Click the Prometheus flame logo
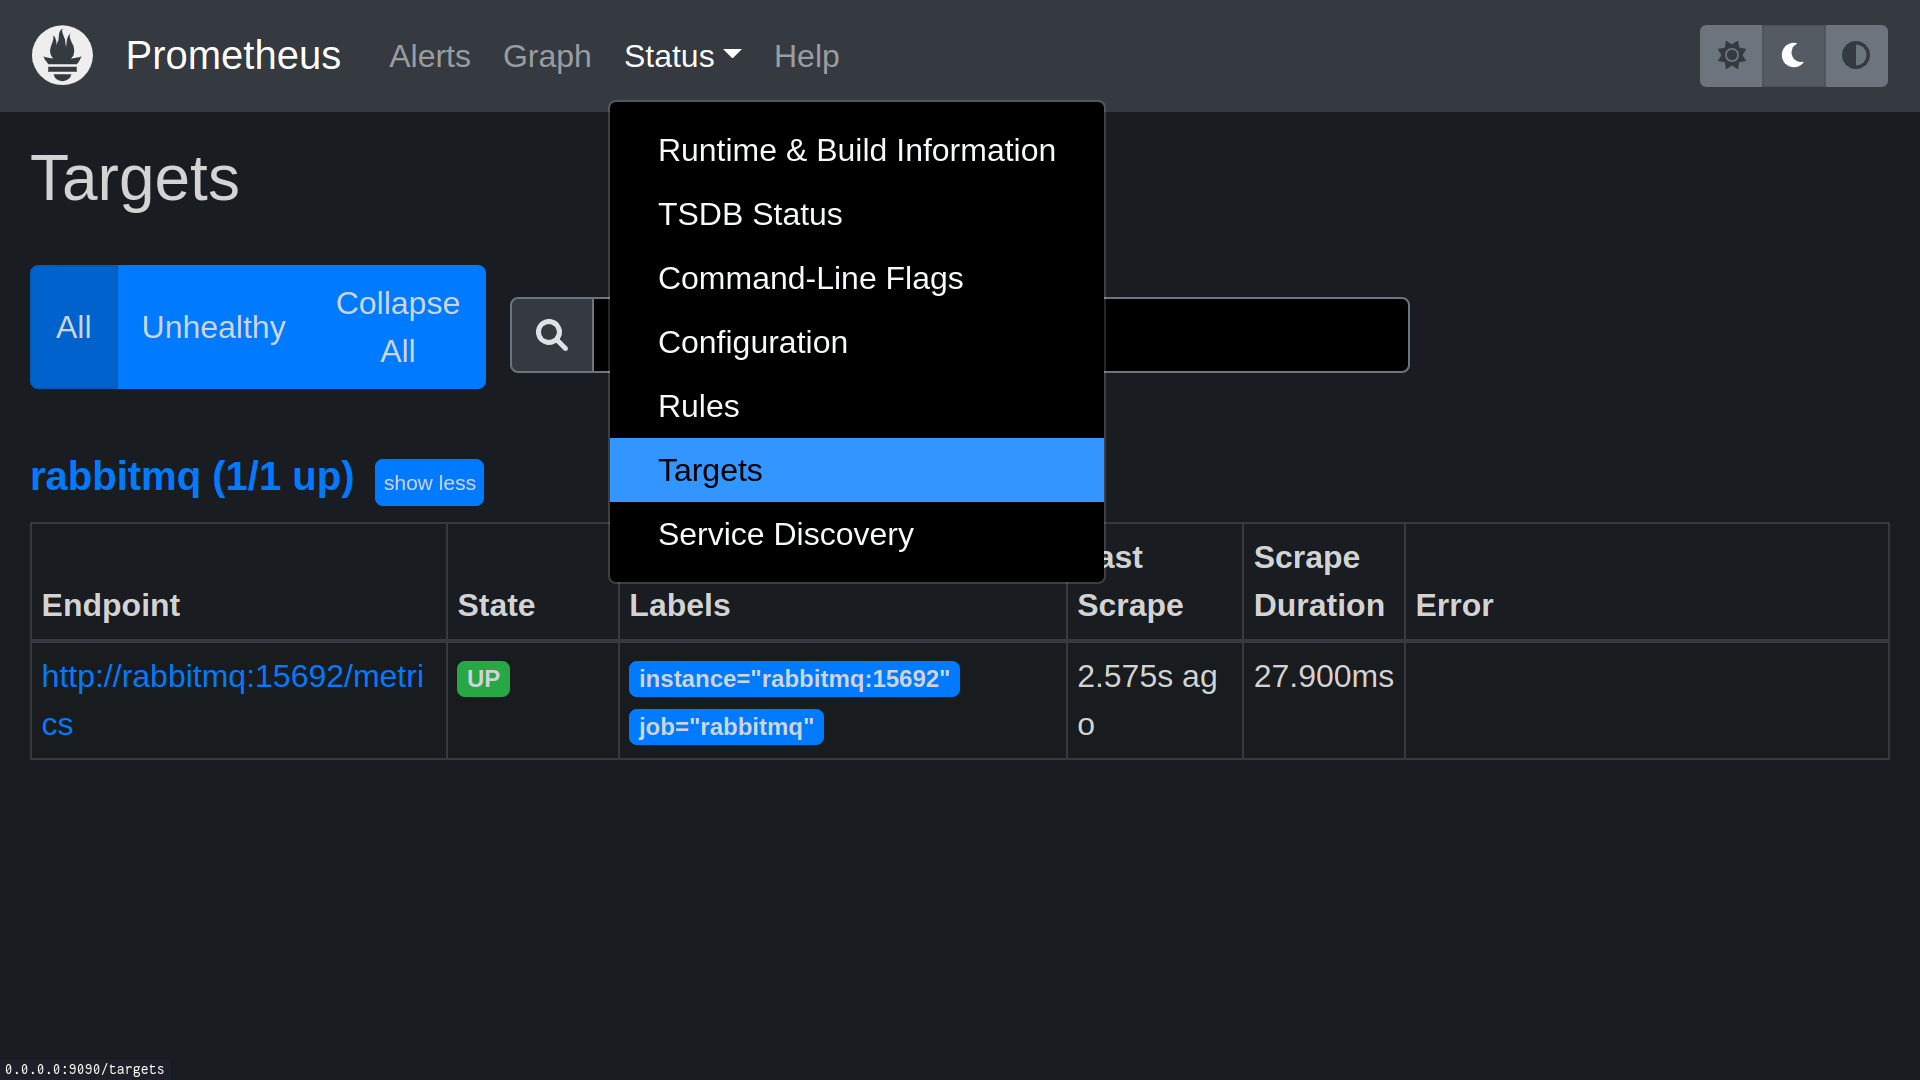 [x=62, y=56]
